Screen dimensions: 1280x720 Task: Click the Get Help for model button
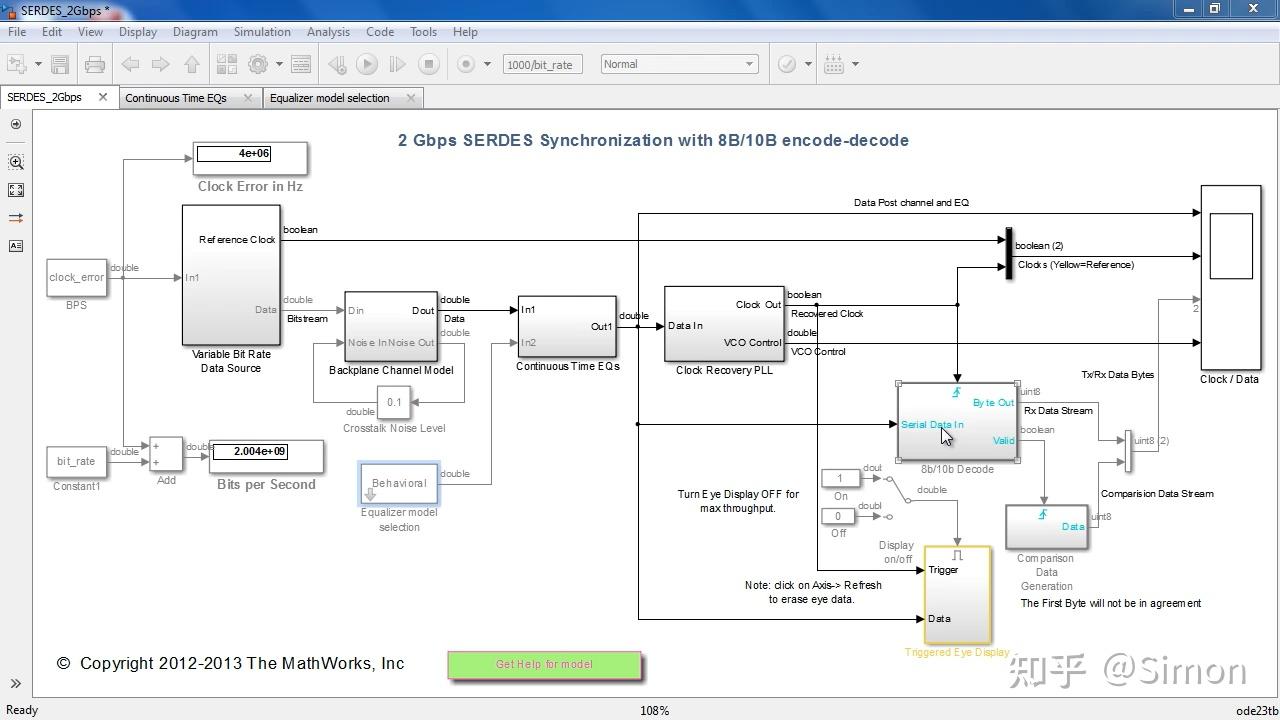click(x=544, y=664)
